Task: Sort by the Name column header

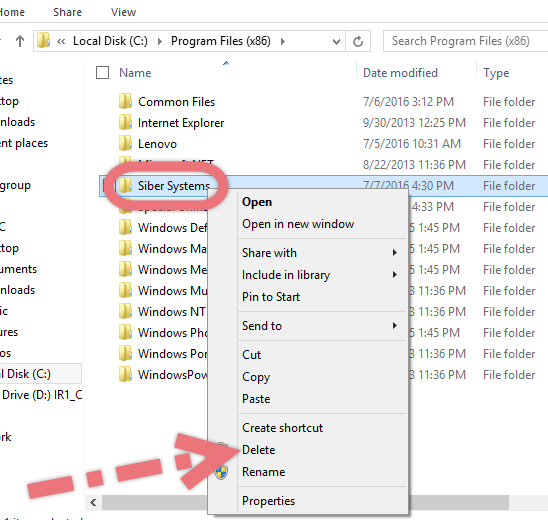Action: coord(135,73)
